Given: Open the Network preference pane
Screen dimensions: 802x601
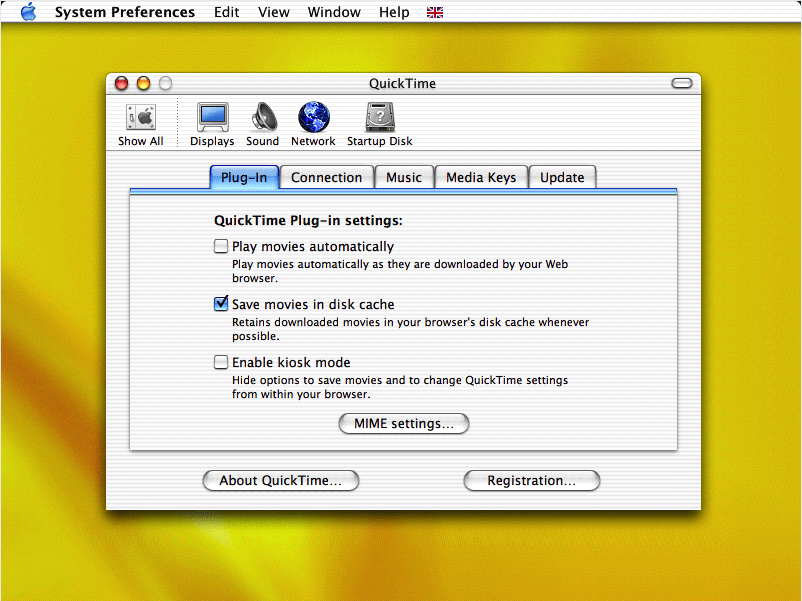Looking at the screenshot, I should click(x=313, y=116).
